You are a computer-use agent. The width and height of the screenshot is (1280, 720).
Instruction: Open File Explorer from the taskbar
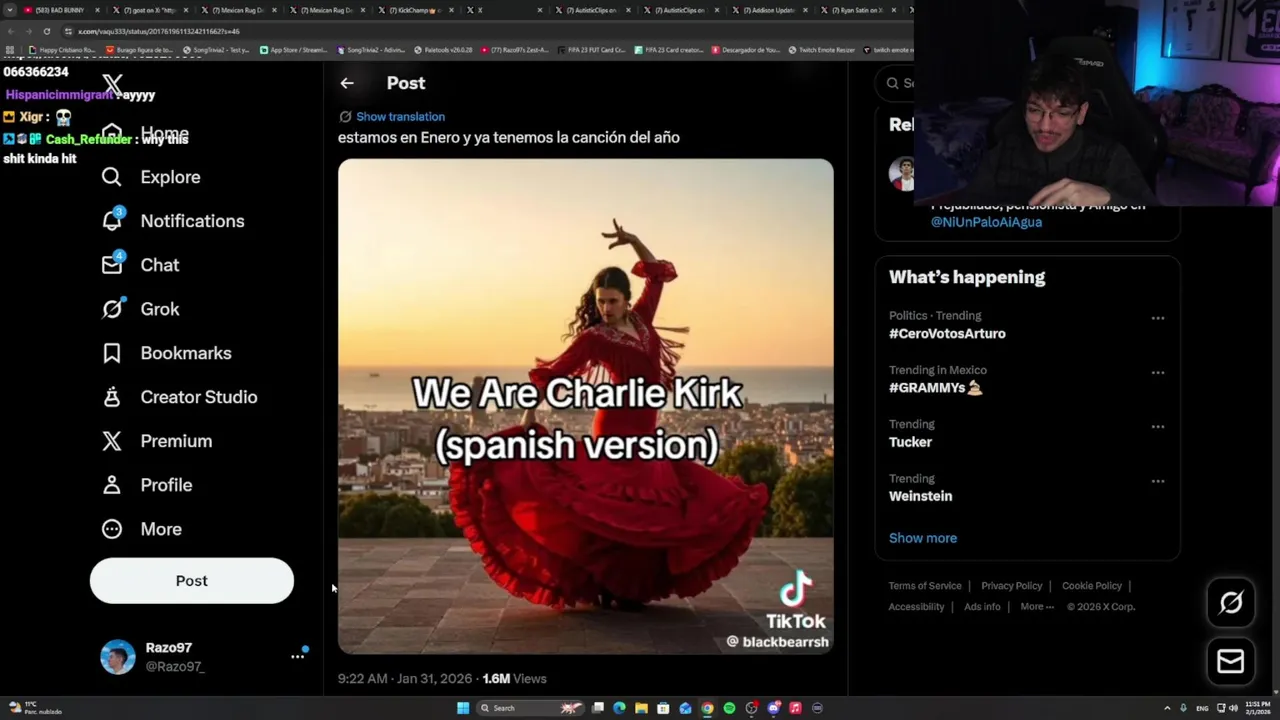pos(641,708)
